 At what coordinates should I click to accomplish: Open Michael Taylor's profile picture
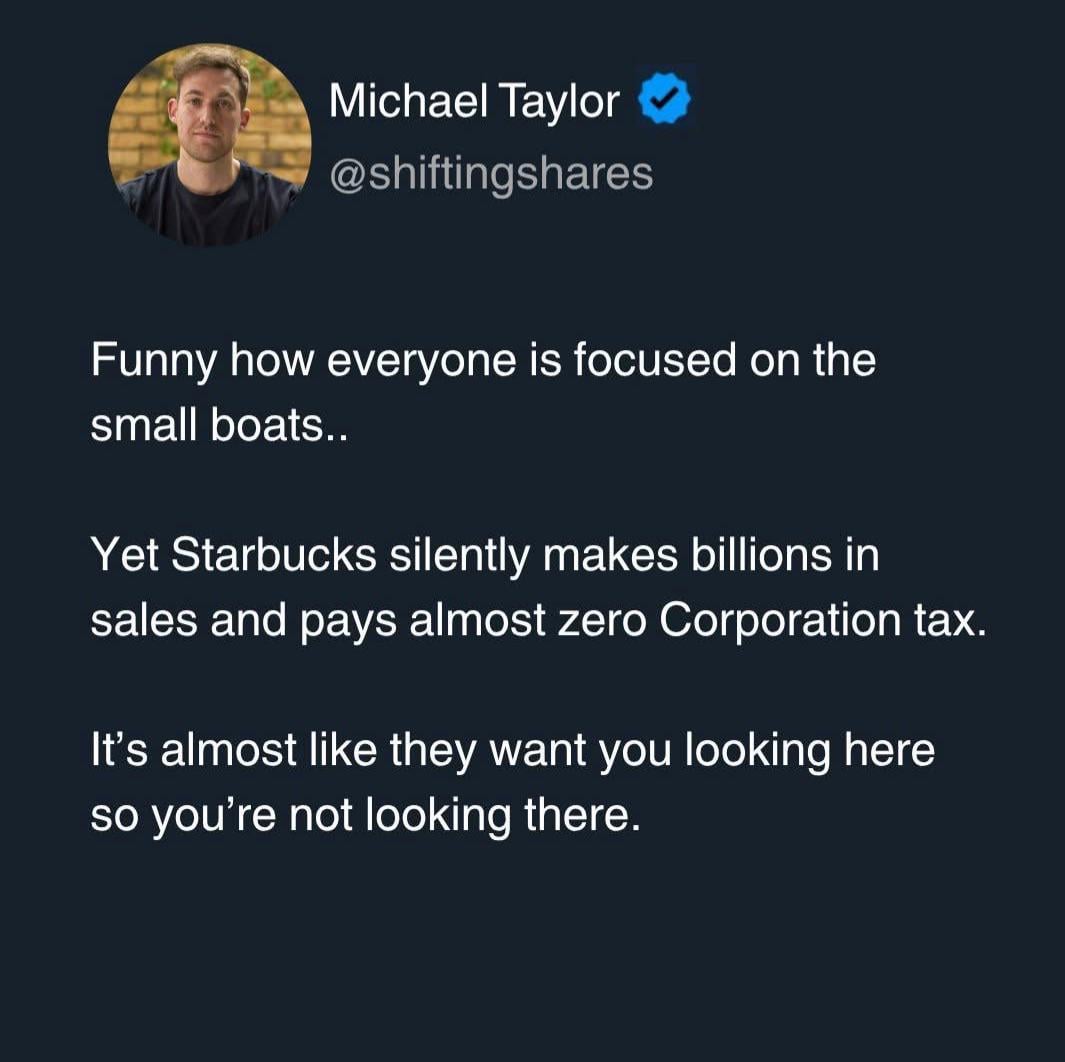point(209,144)
